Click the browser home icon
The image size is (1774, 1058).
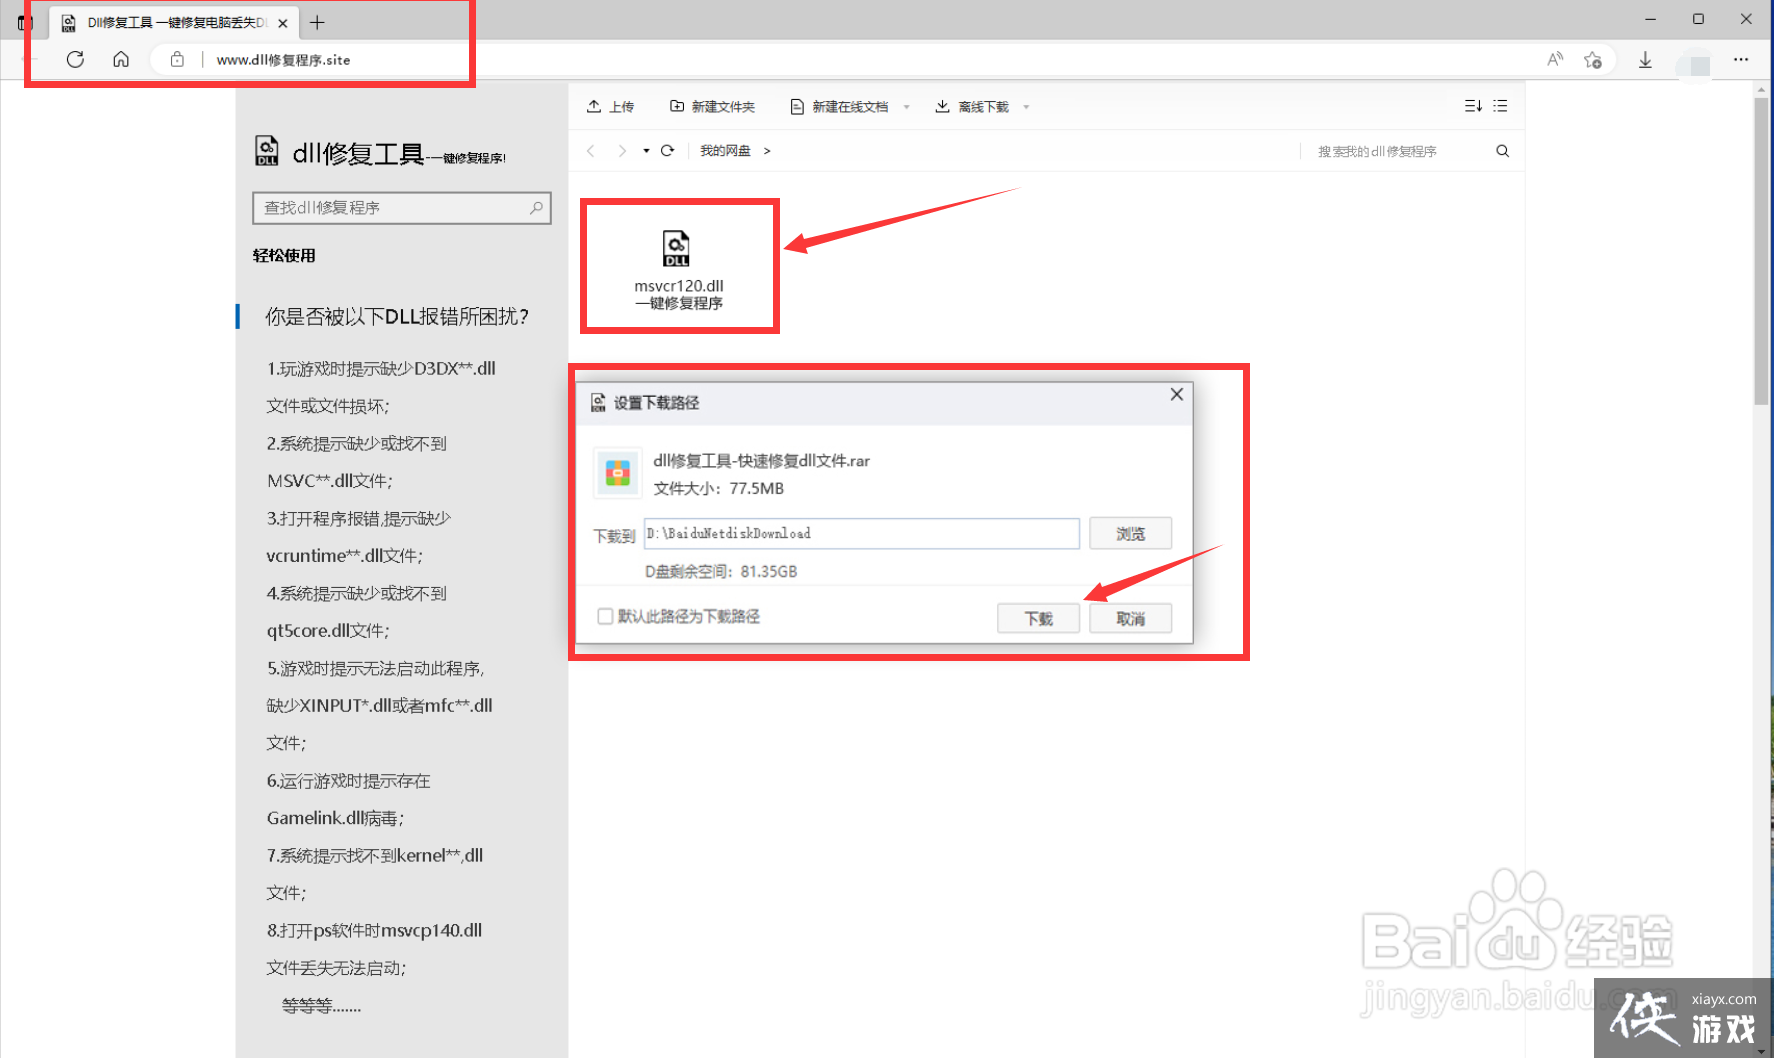(x=121, y=60)
